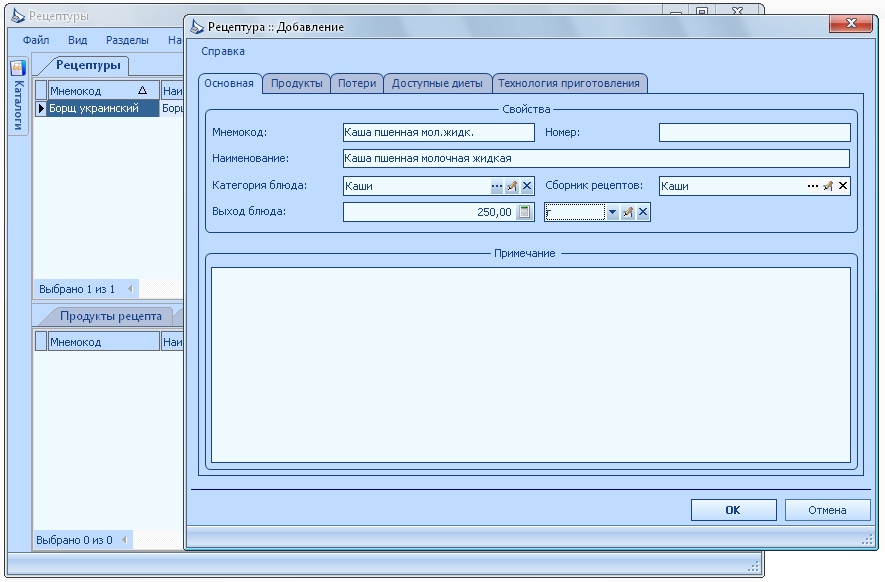Screen dimensions: 885x582
Task: Click the Выбрано 0 из 0 status text
Action: (x=74, y=541)
